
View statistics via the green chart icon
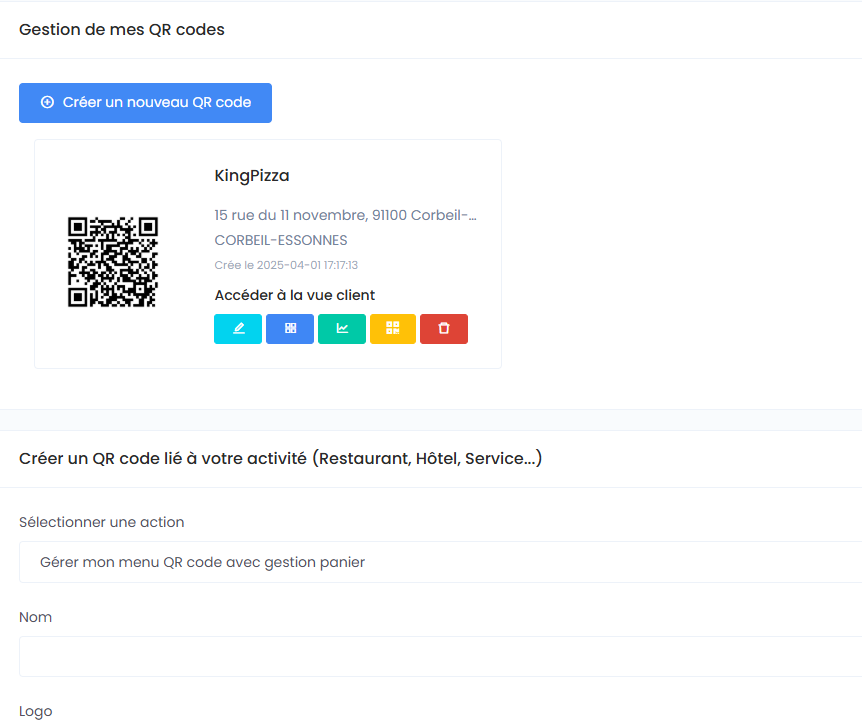point(342,328)
